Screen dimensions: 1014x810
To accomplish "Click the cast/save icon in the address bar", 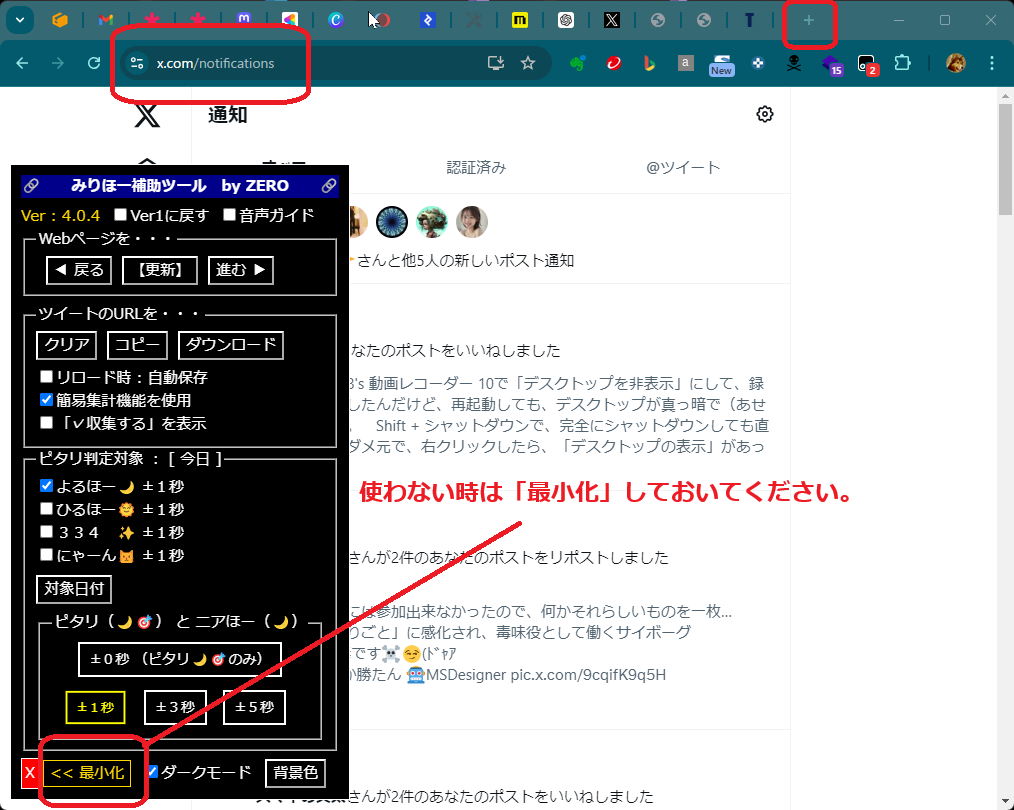I will click(495, 62).
